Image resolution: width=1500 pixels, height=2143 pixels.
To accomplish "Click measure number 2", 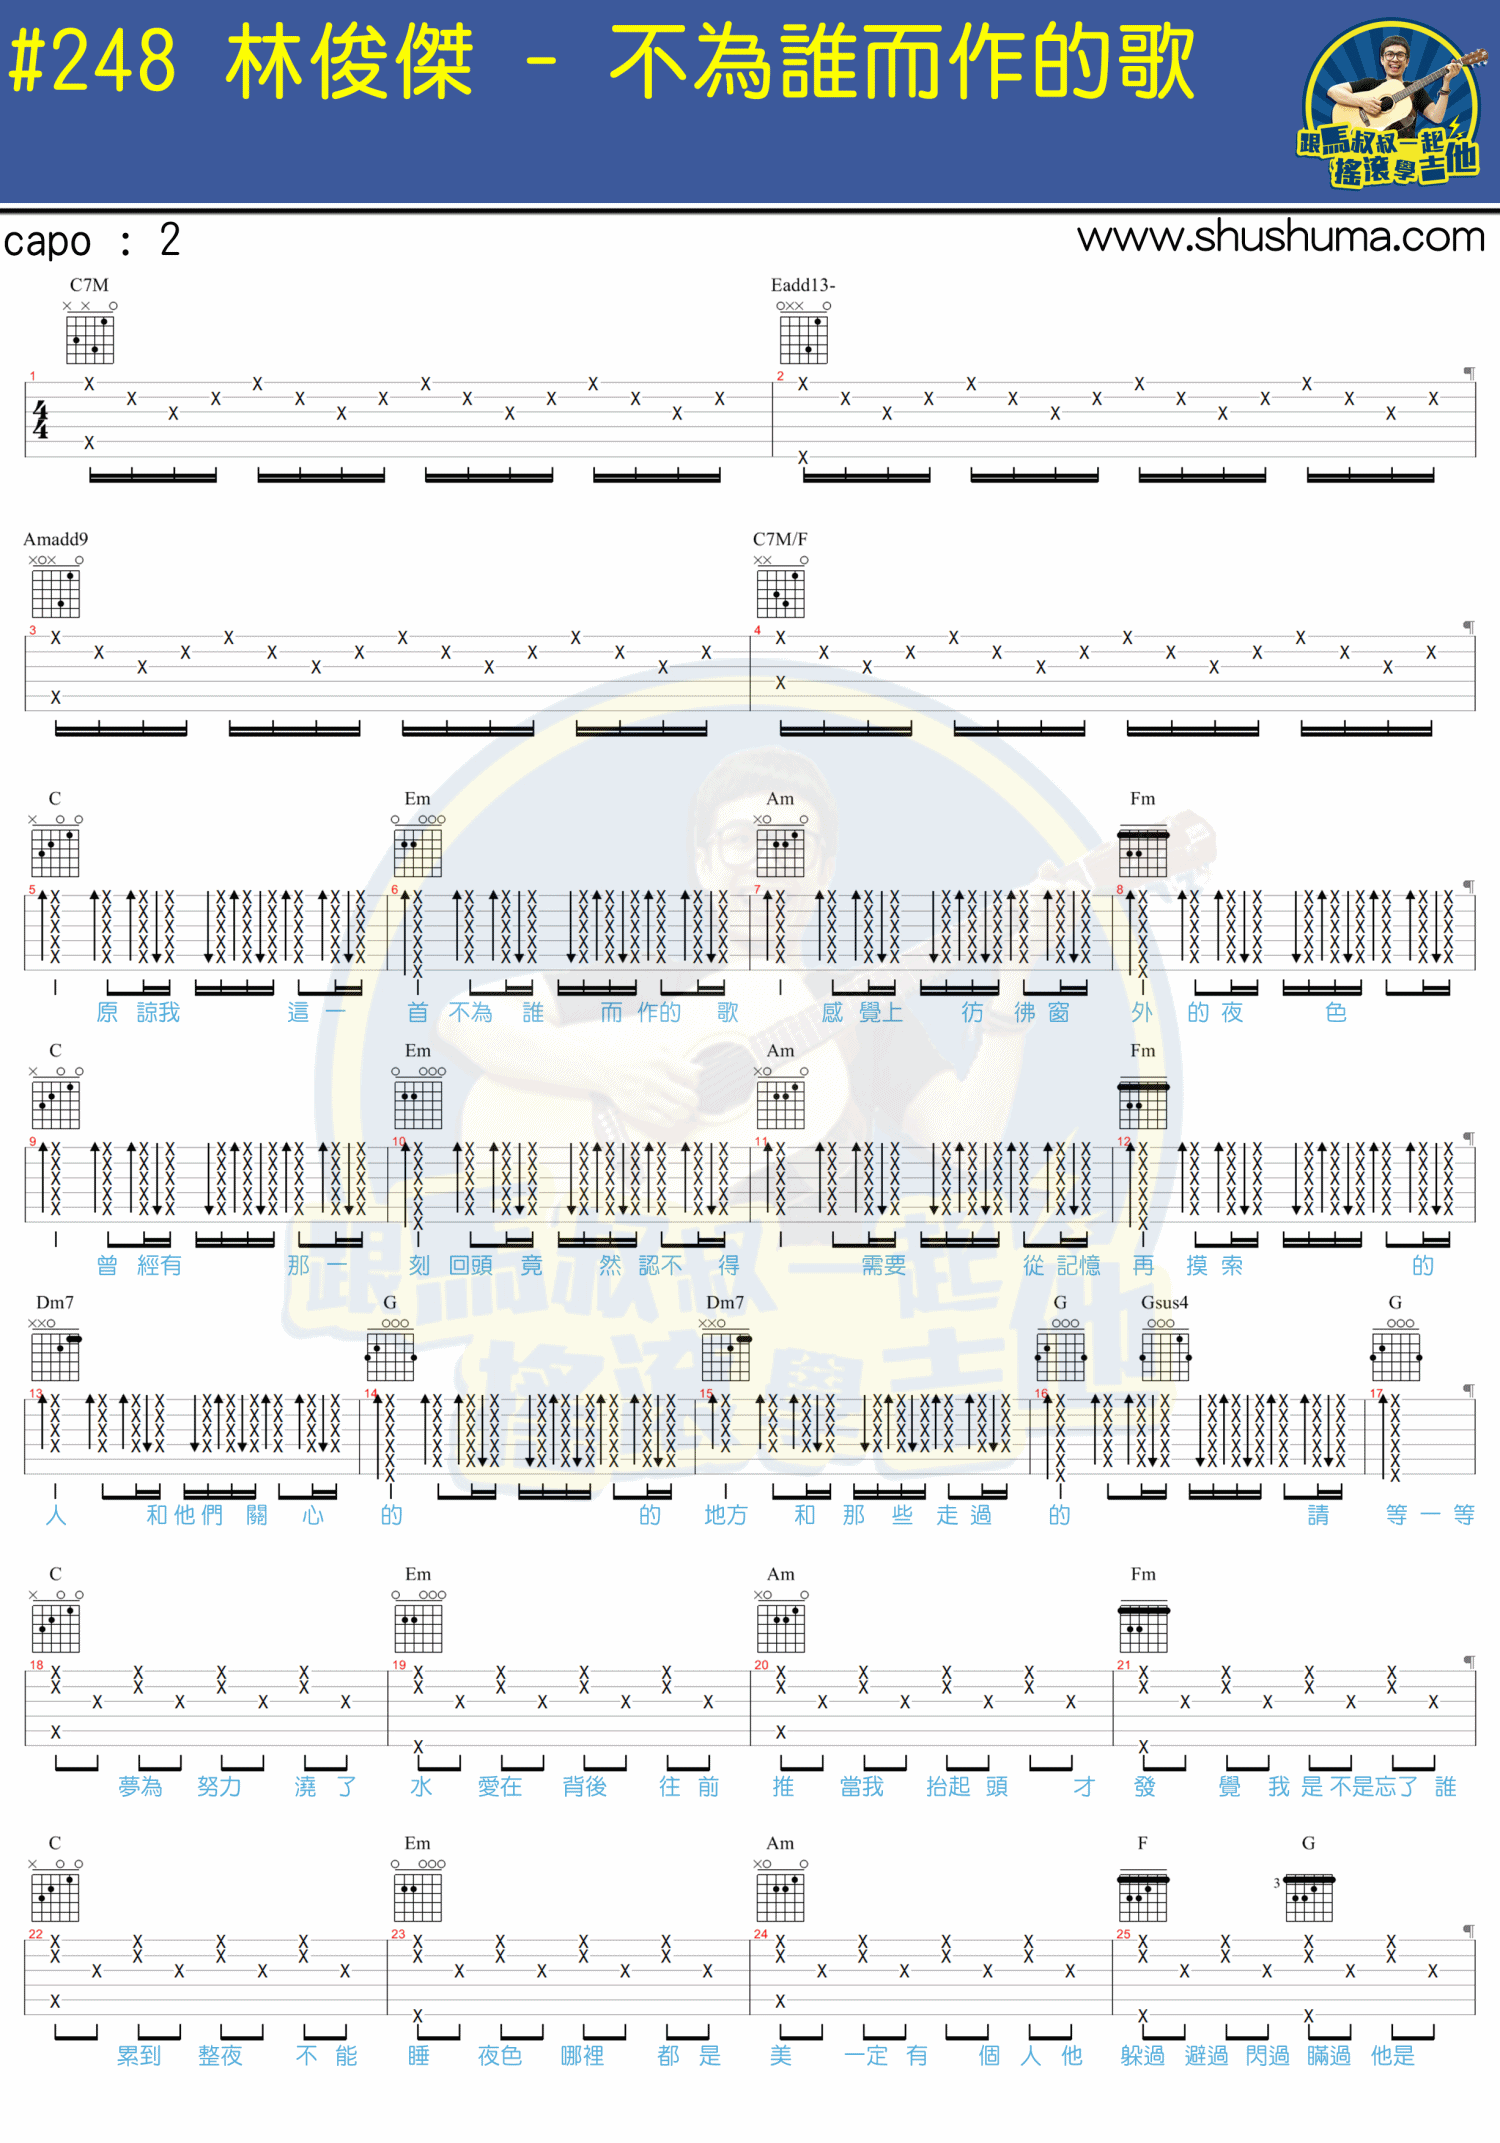I will click(x=780, y=376).
